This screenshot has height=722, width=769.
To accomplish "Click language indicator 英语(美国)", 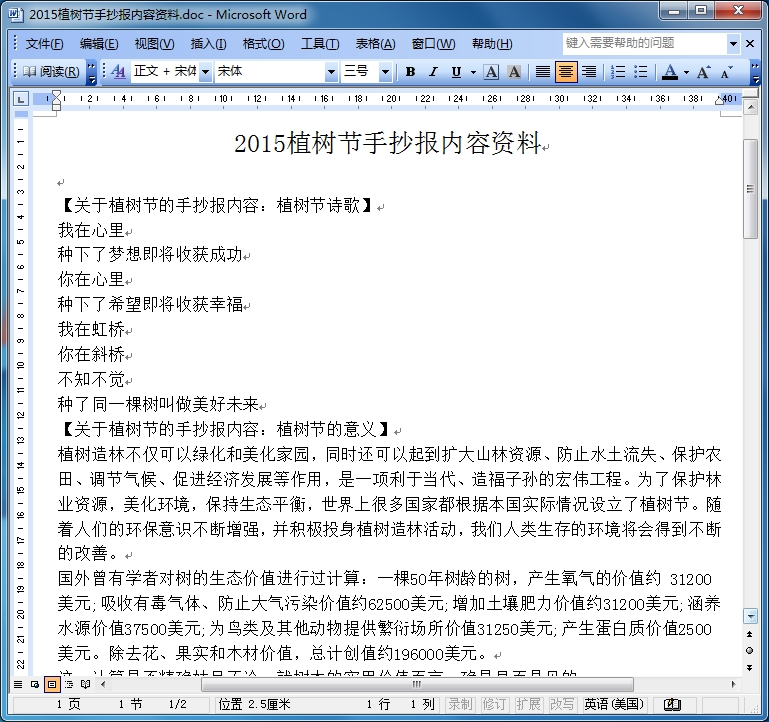I will pos(614,704).
